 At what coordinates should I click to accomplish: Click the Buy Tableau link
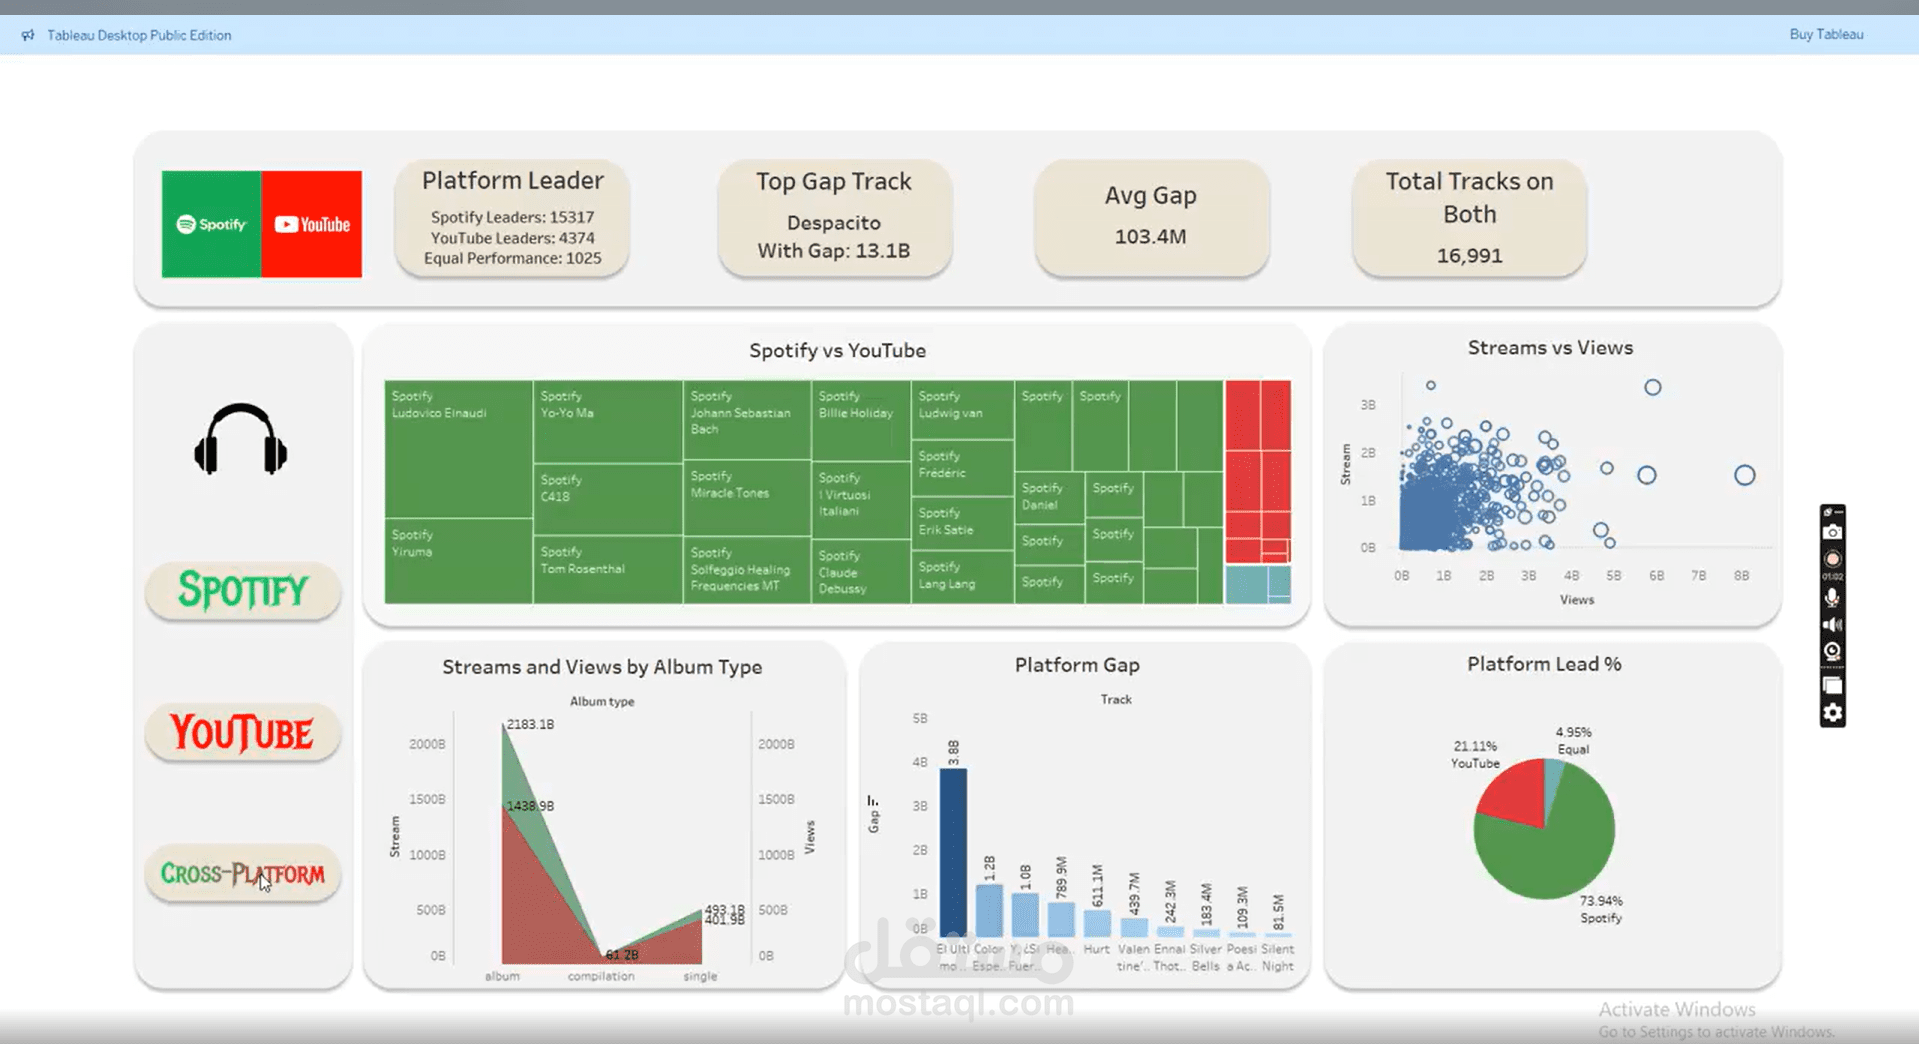pos(1826,34)
